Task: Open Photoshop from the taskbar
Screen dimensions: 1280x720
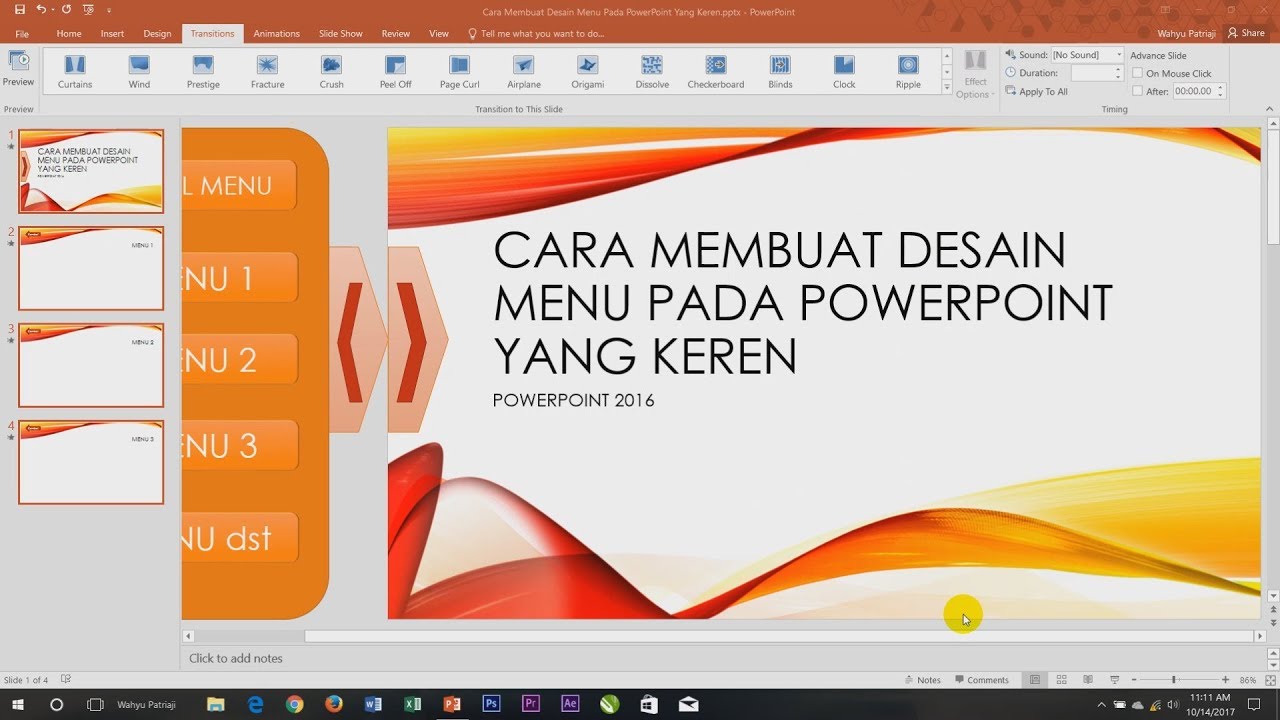Action: (491, 704)
